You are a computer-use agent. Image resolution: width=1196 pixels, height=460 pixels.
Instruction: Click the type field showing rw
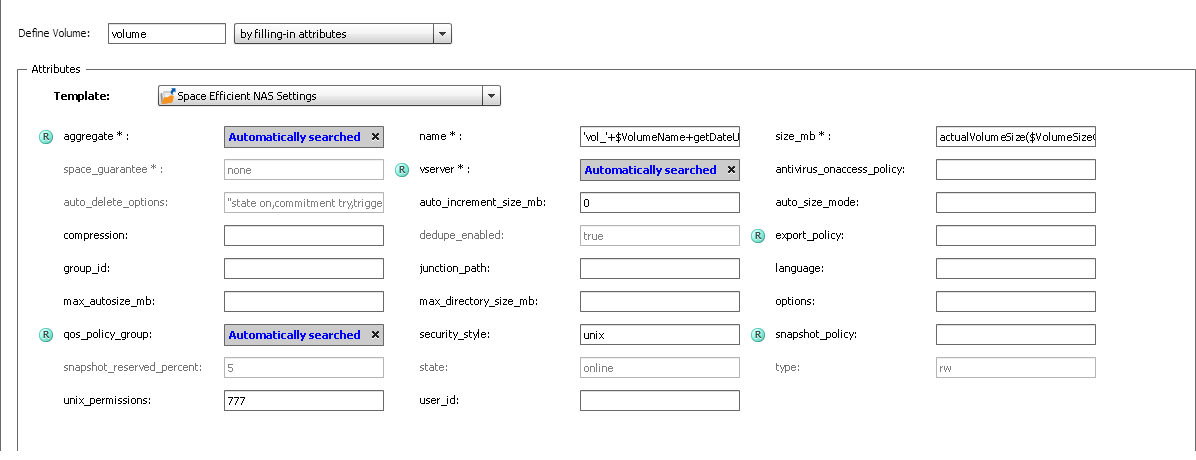[1015, 368]
